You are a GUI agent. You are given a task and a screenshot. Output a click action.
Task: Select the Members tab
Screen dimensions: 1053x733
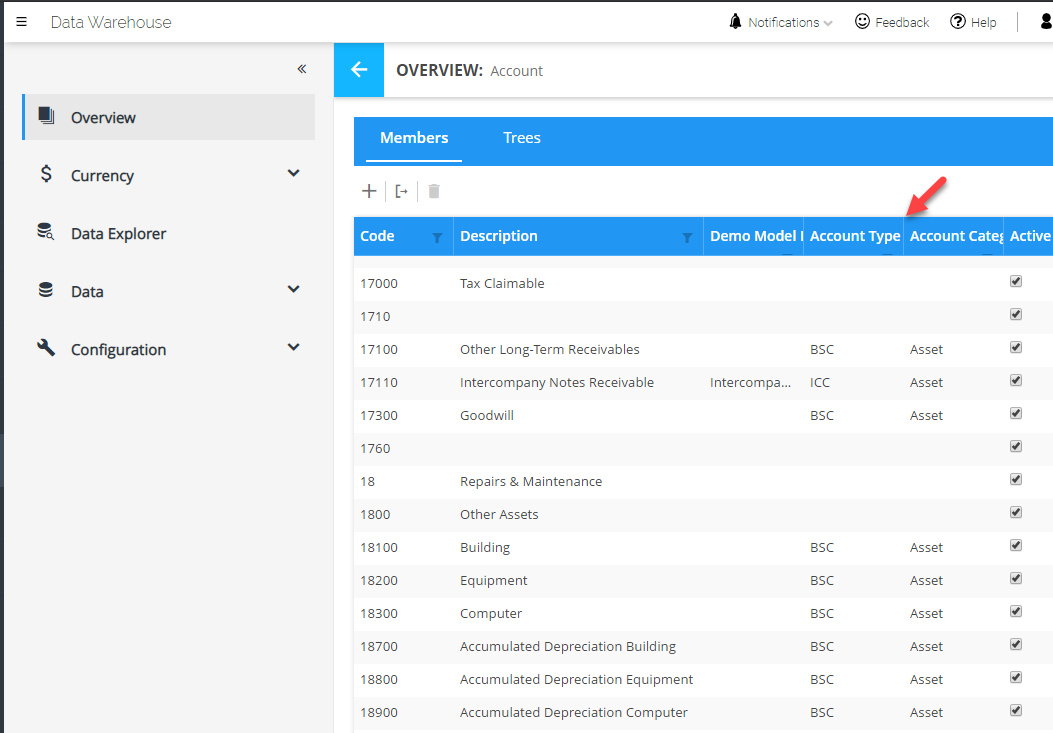pyautogui.click(x=414, y=138)
